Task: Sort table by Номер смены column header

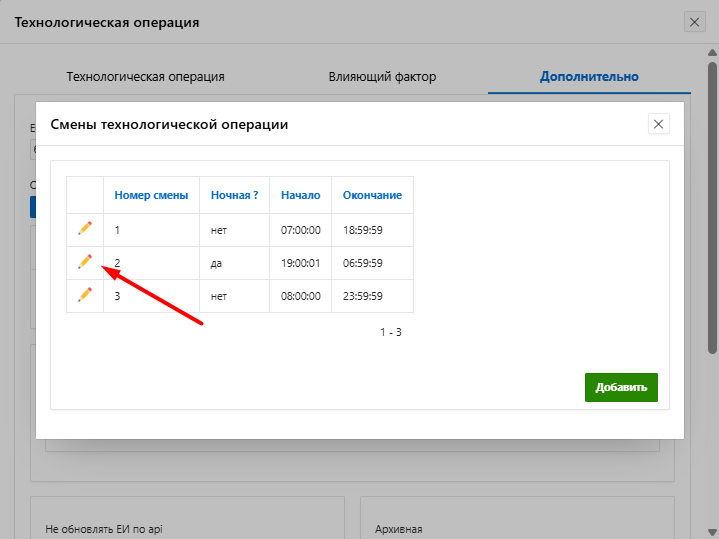Action: tap(151, 195)
